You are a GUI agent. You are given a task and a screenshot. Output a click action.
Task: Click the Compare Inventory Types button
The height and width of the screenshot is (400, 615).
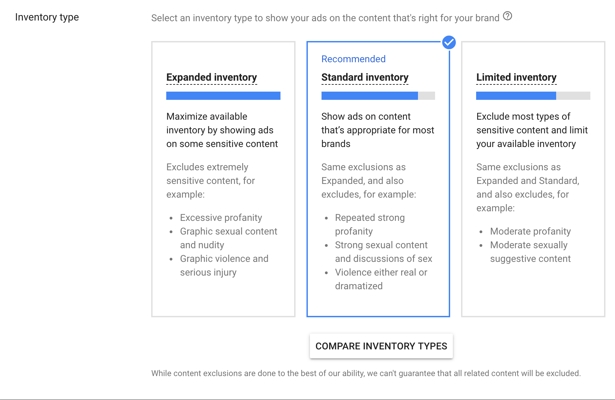pos(381,346)
